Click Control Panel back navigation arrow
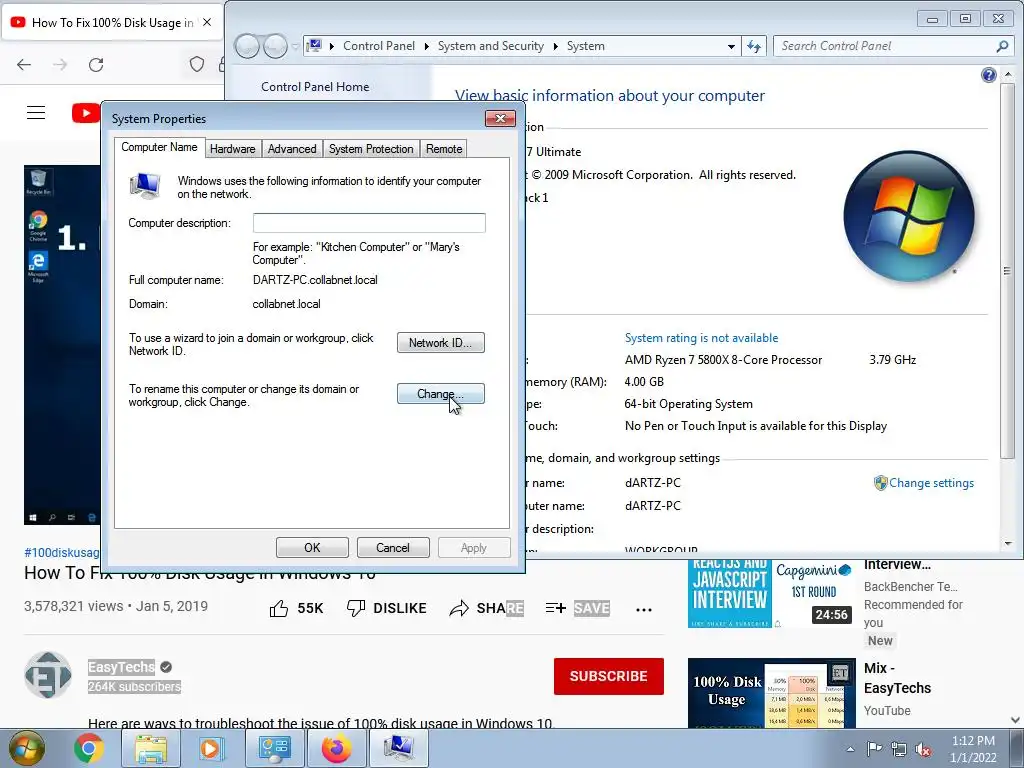The image size is (1024, 768). click(x=248, y=46)
